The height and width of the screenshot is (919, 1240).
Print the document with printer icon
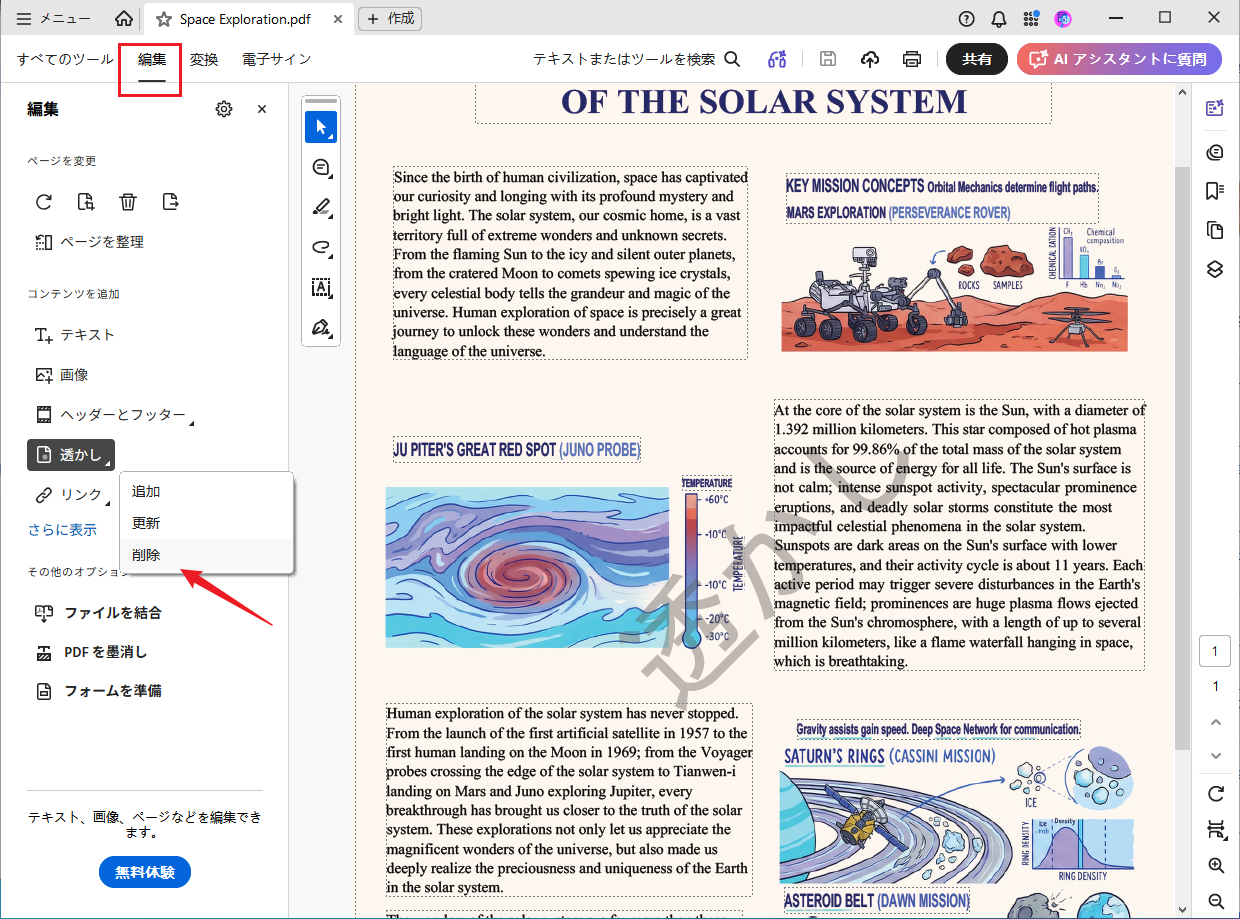point(912,59)
